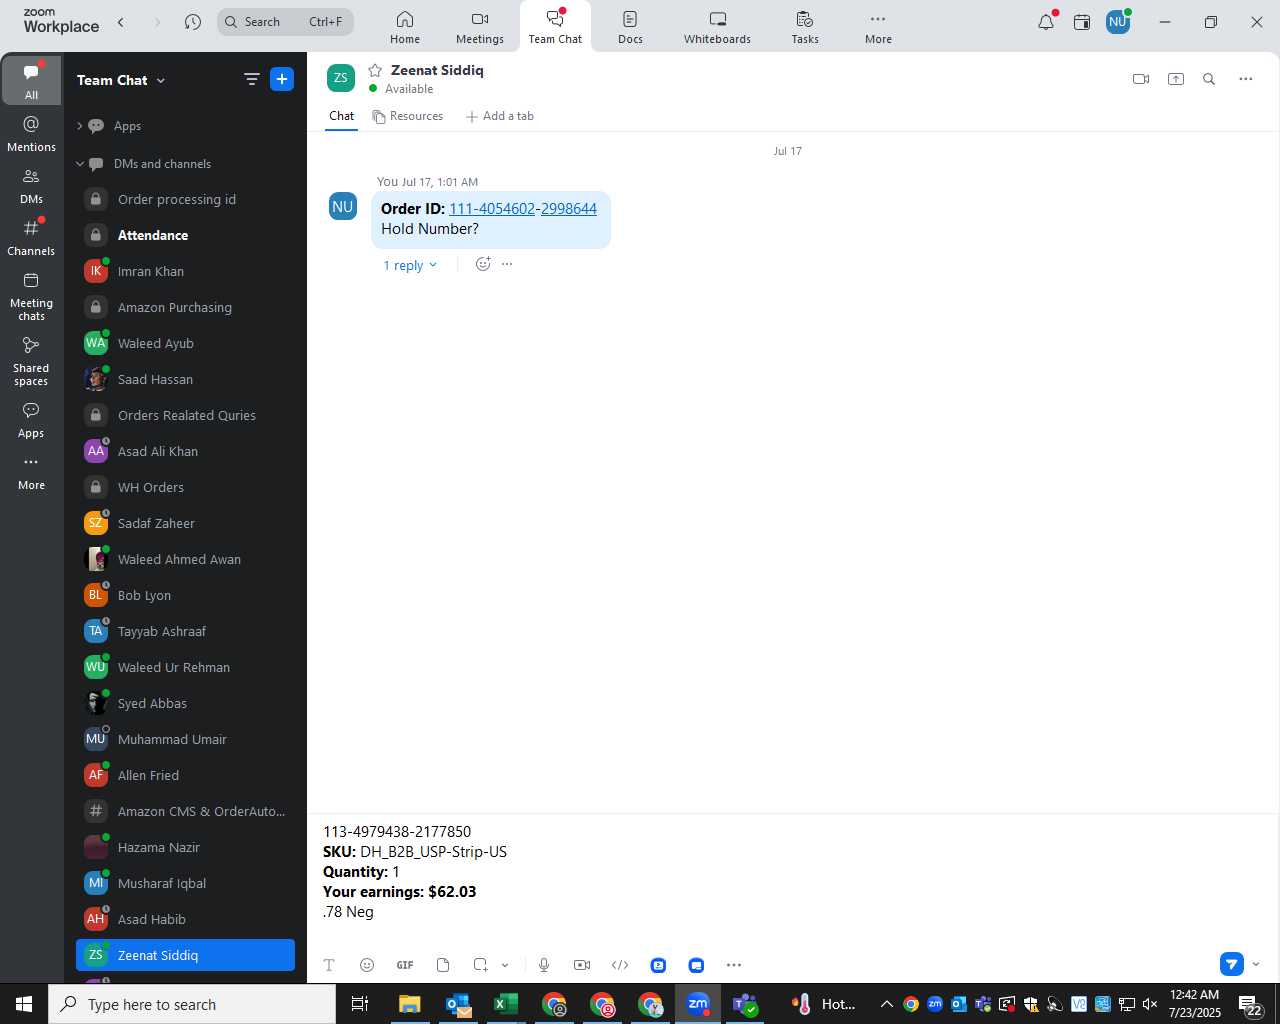Open more actions on the Order ID message
This screenshot has height=1024, width=1280.
507,264
